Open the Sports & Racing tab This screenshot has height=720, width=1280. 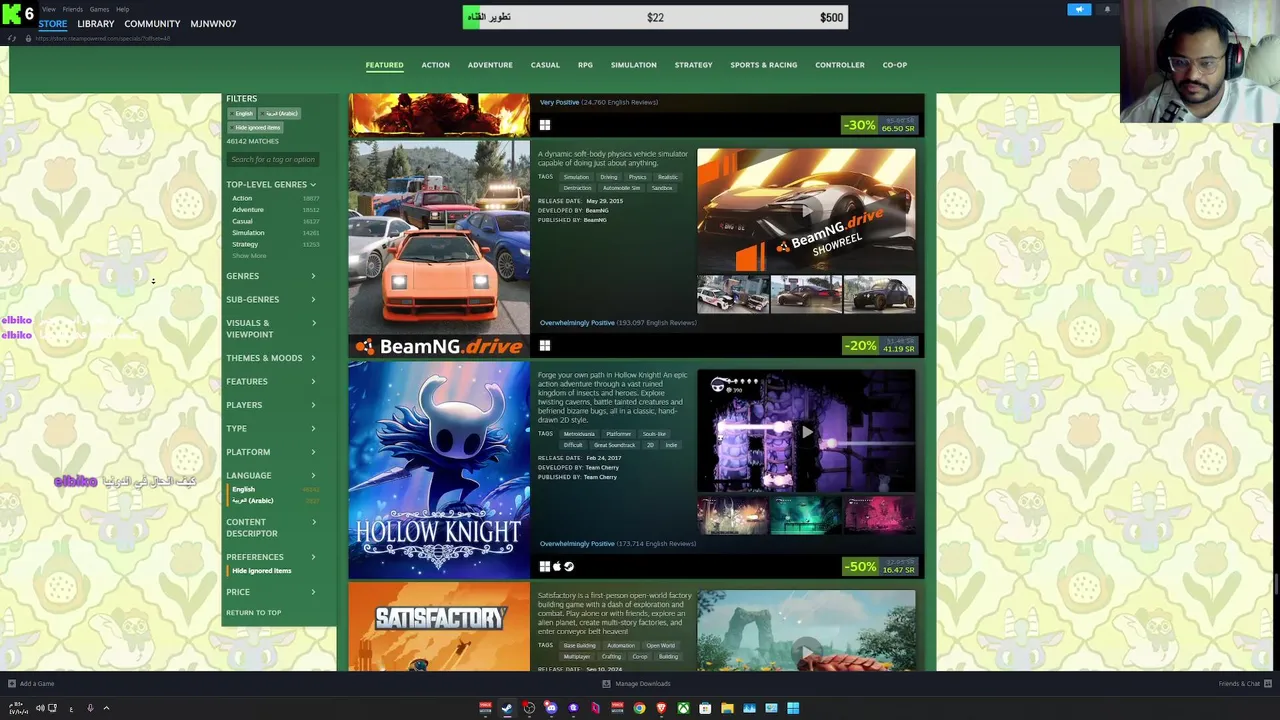pyautogui.click(x=763, y=65)
